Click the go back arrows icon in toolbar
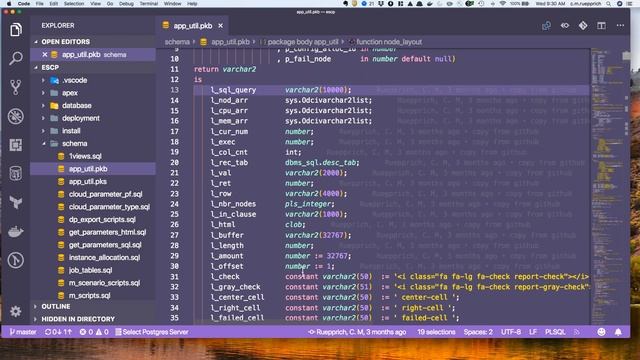The image size is (640, 360). coord(564,26)
